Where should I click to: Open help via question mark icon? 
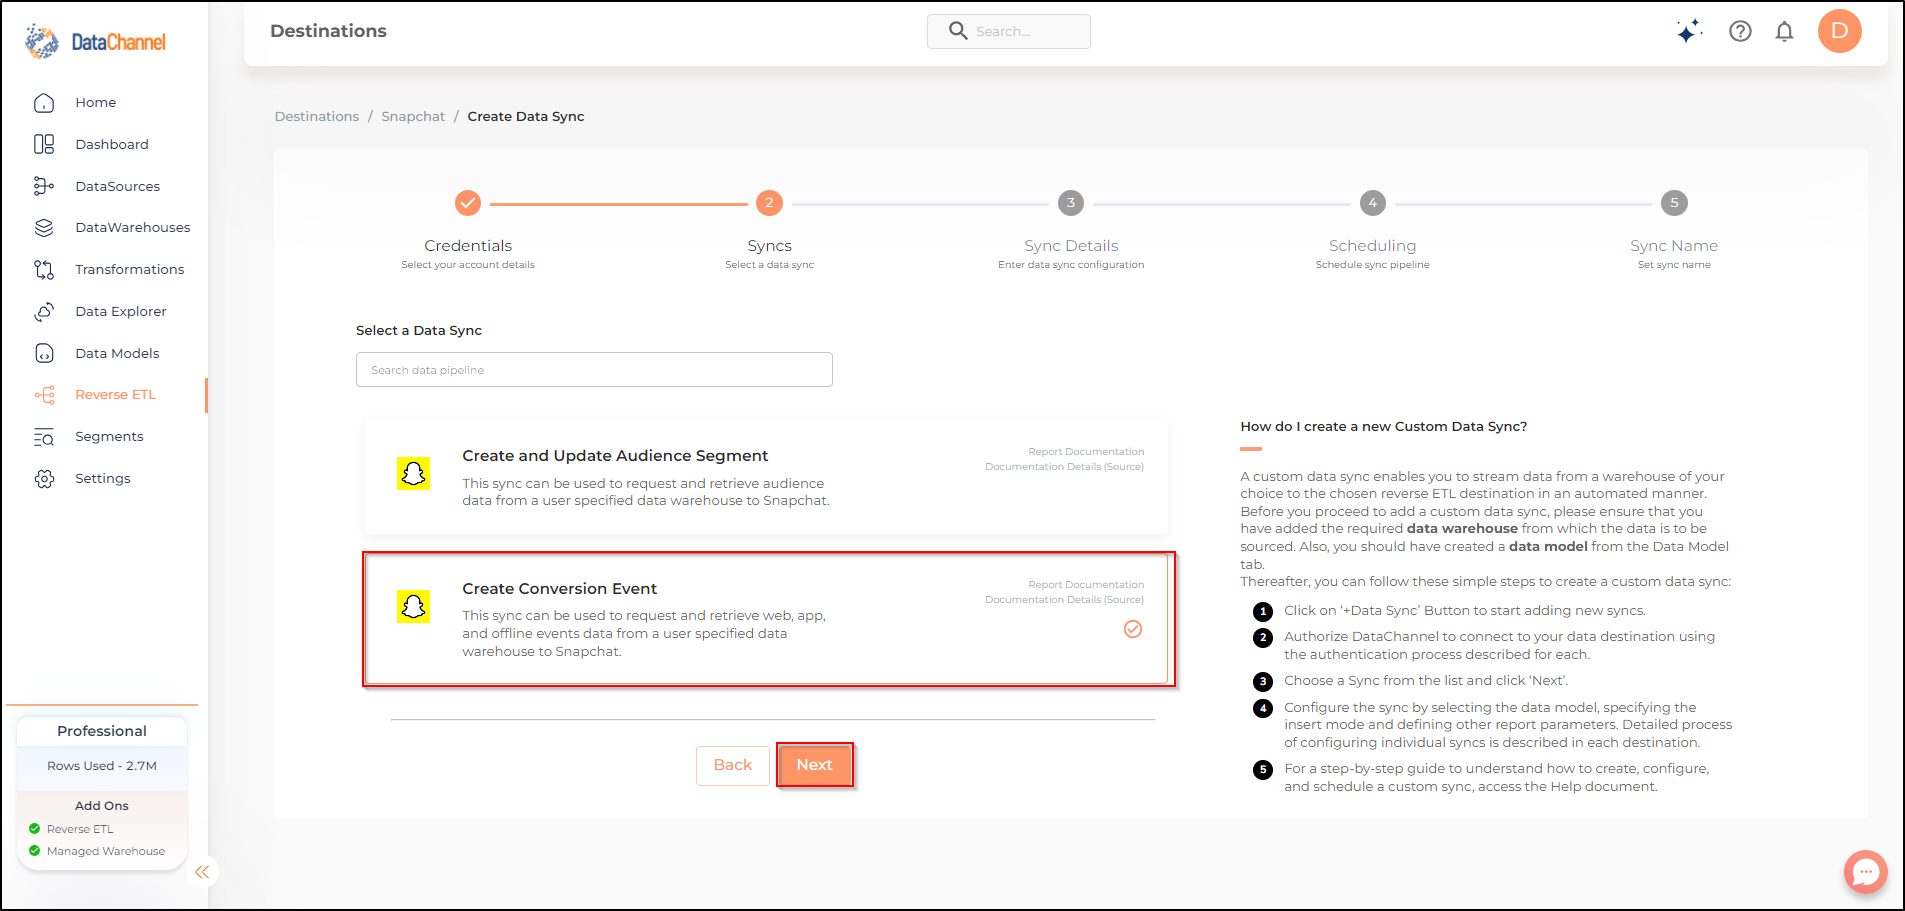[1740, 31]
